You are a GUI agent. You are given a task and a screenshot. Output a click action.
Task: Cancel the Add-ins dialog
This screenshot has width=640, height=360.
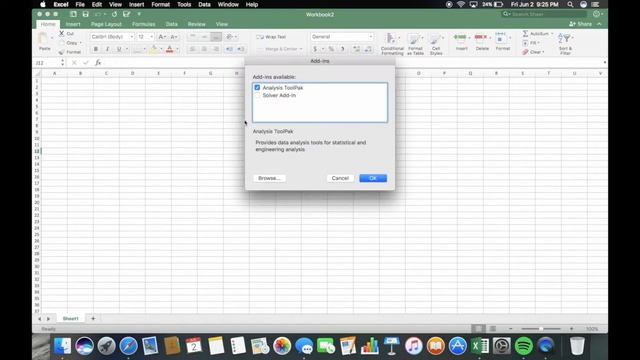click(x=340, y=178)
